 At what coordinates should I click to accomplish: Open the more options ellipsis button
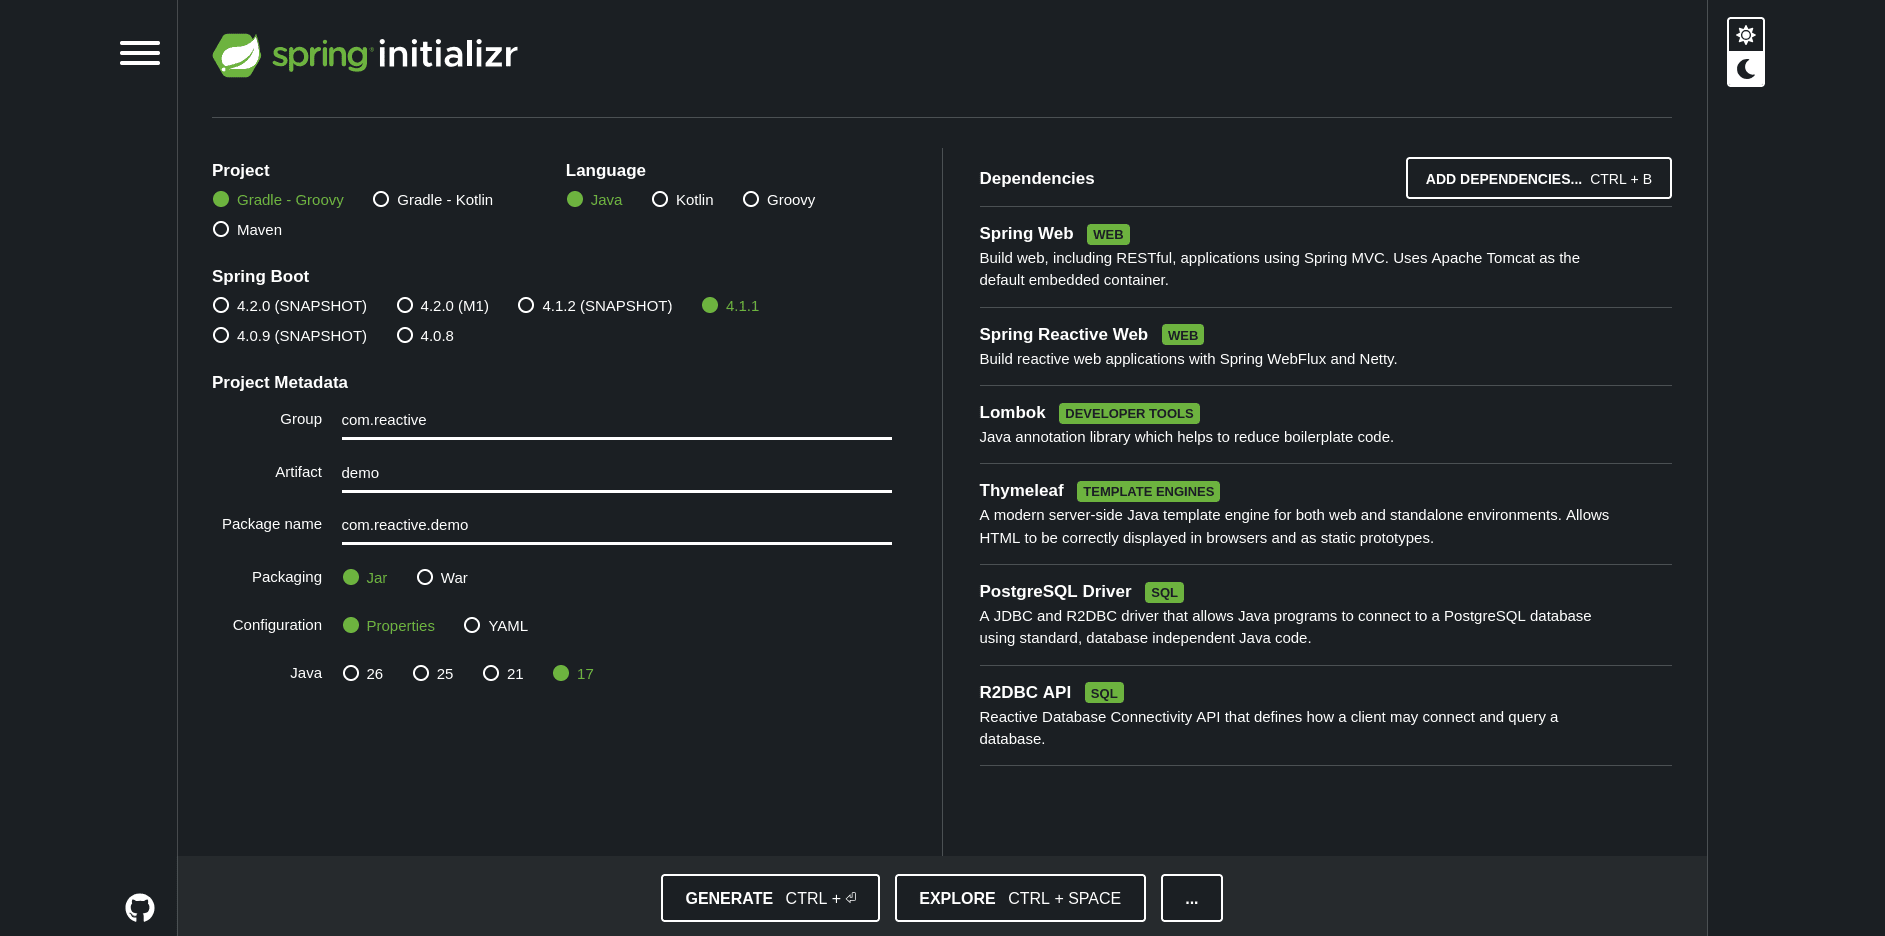click(x=1192, y=898)
